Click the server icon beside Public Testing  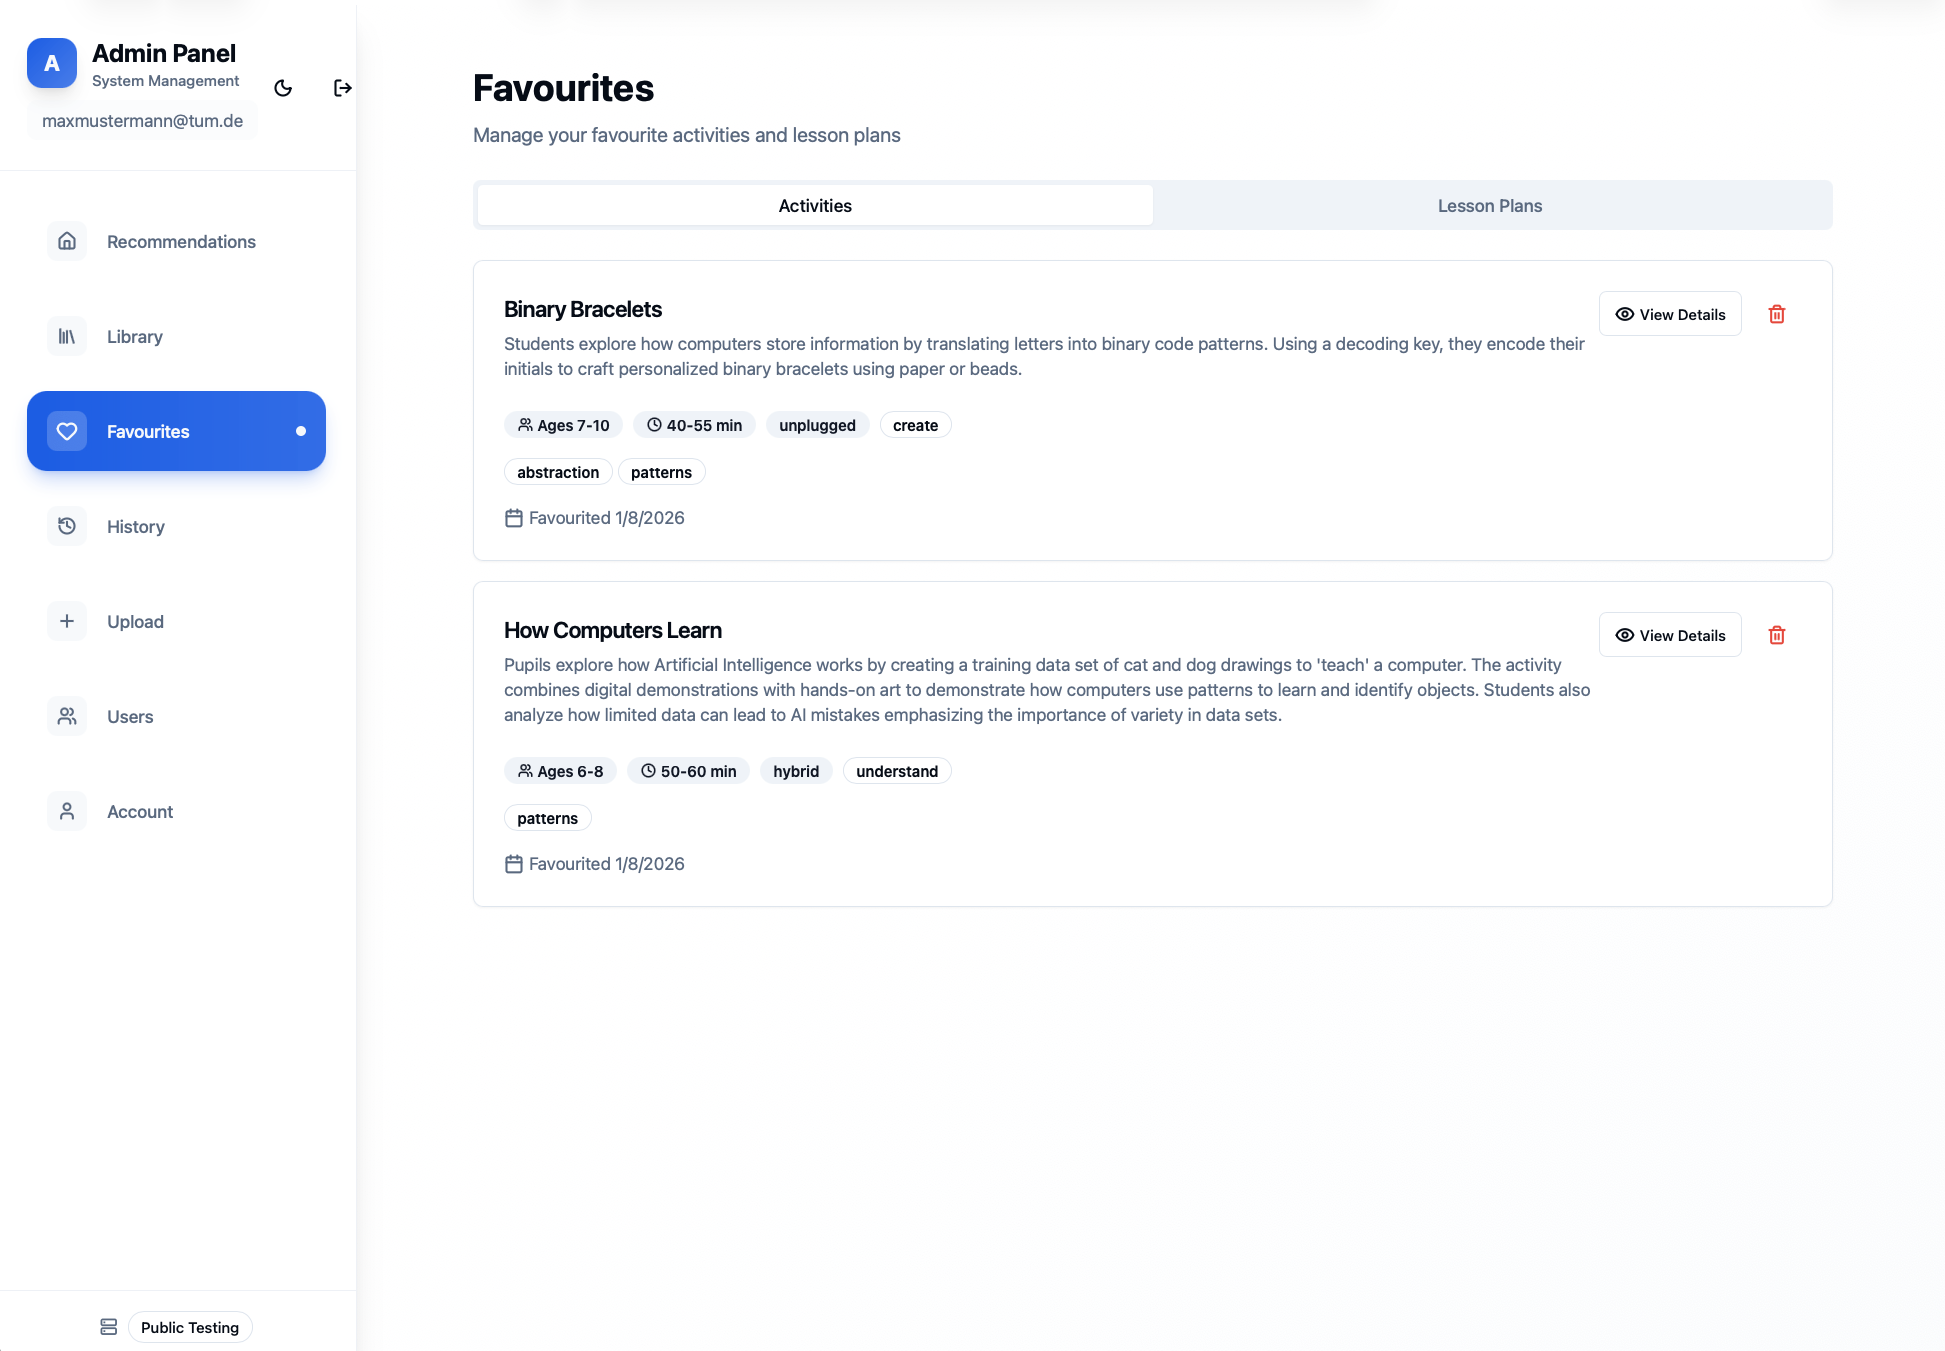(109, 1327)
